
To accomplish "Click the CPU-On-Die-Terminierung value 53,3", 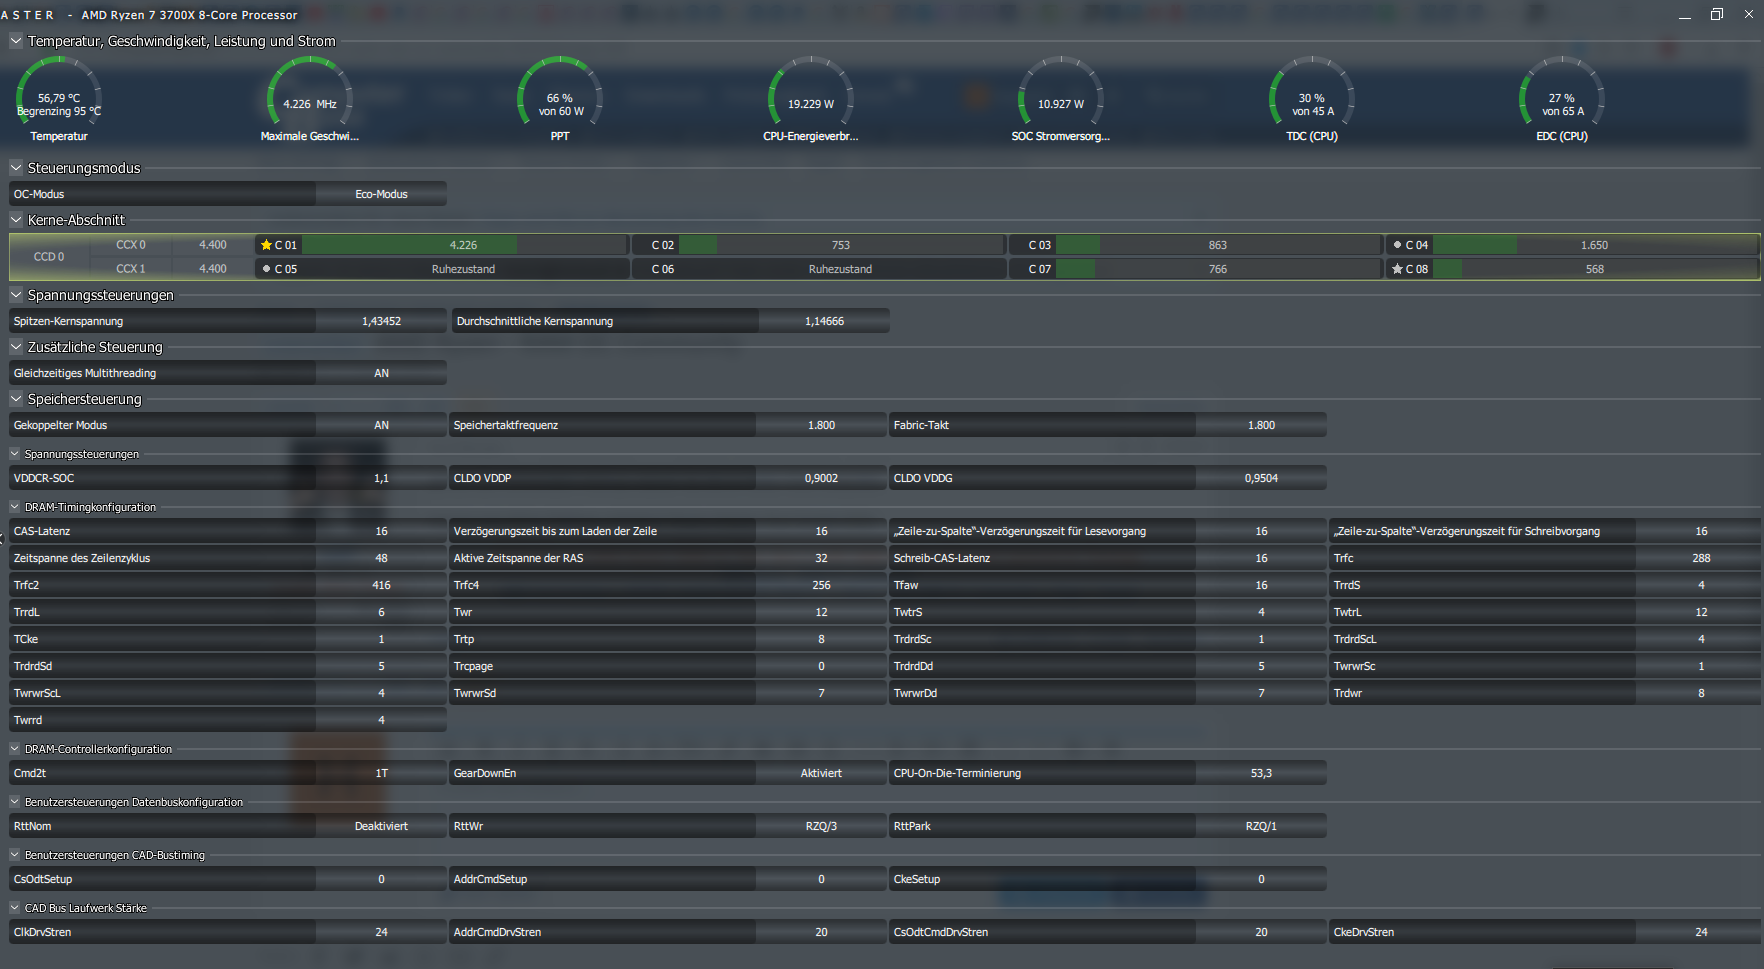I will click(x=1261, y=773).
